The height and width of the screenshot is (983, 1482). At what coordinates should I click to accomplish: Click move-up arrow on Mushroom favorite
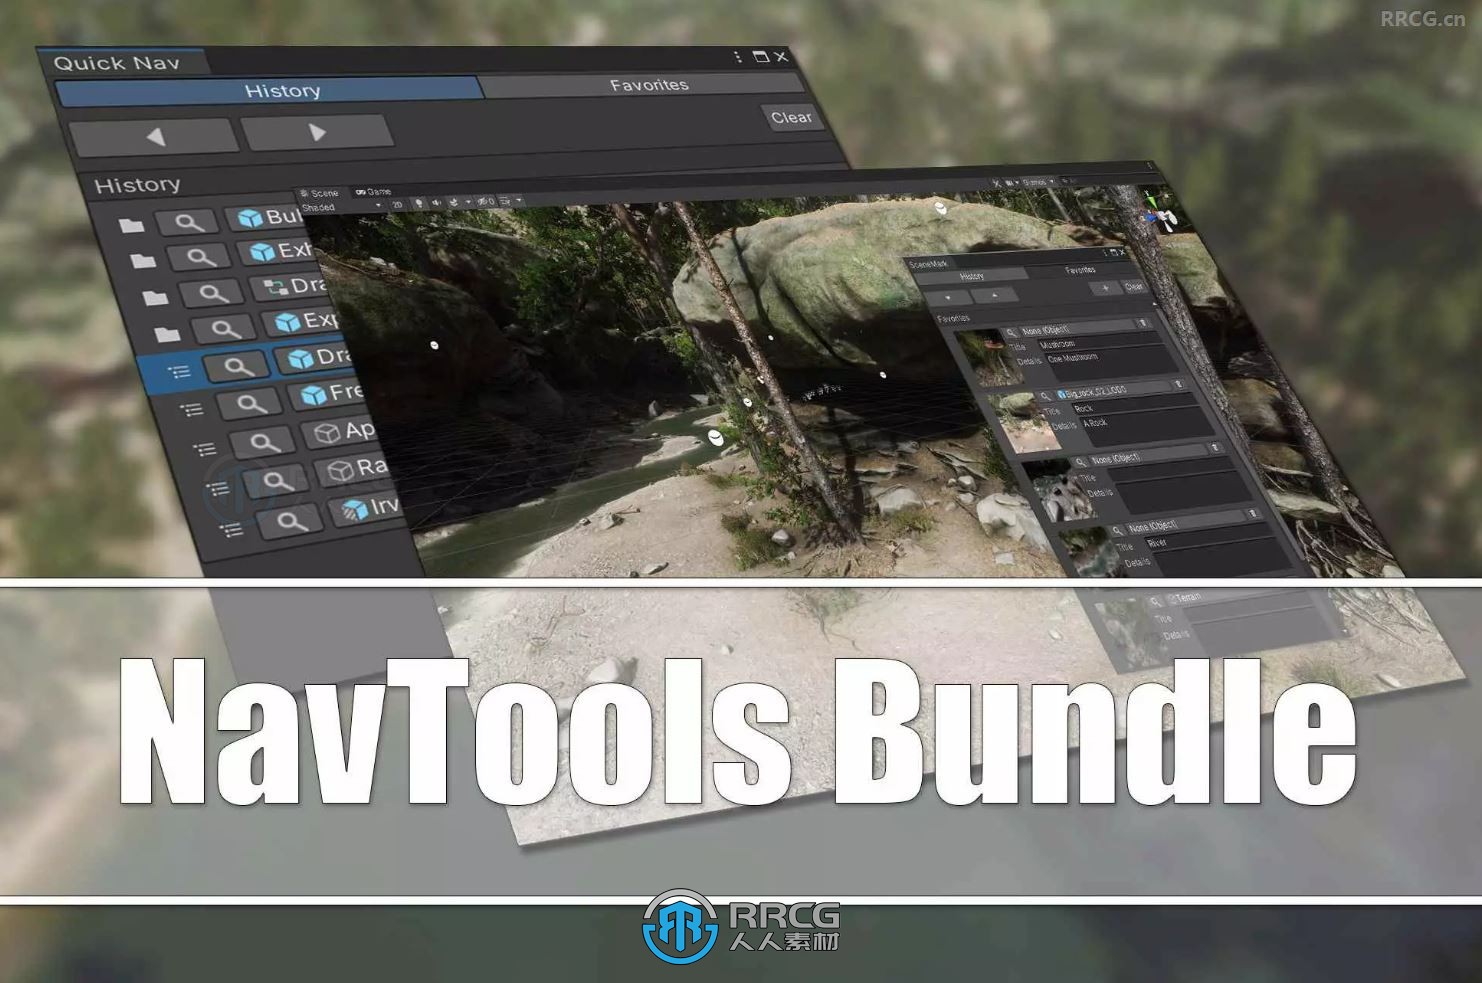coord(1142,323)
